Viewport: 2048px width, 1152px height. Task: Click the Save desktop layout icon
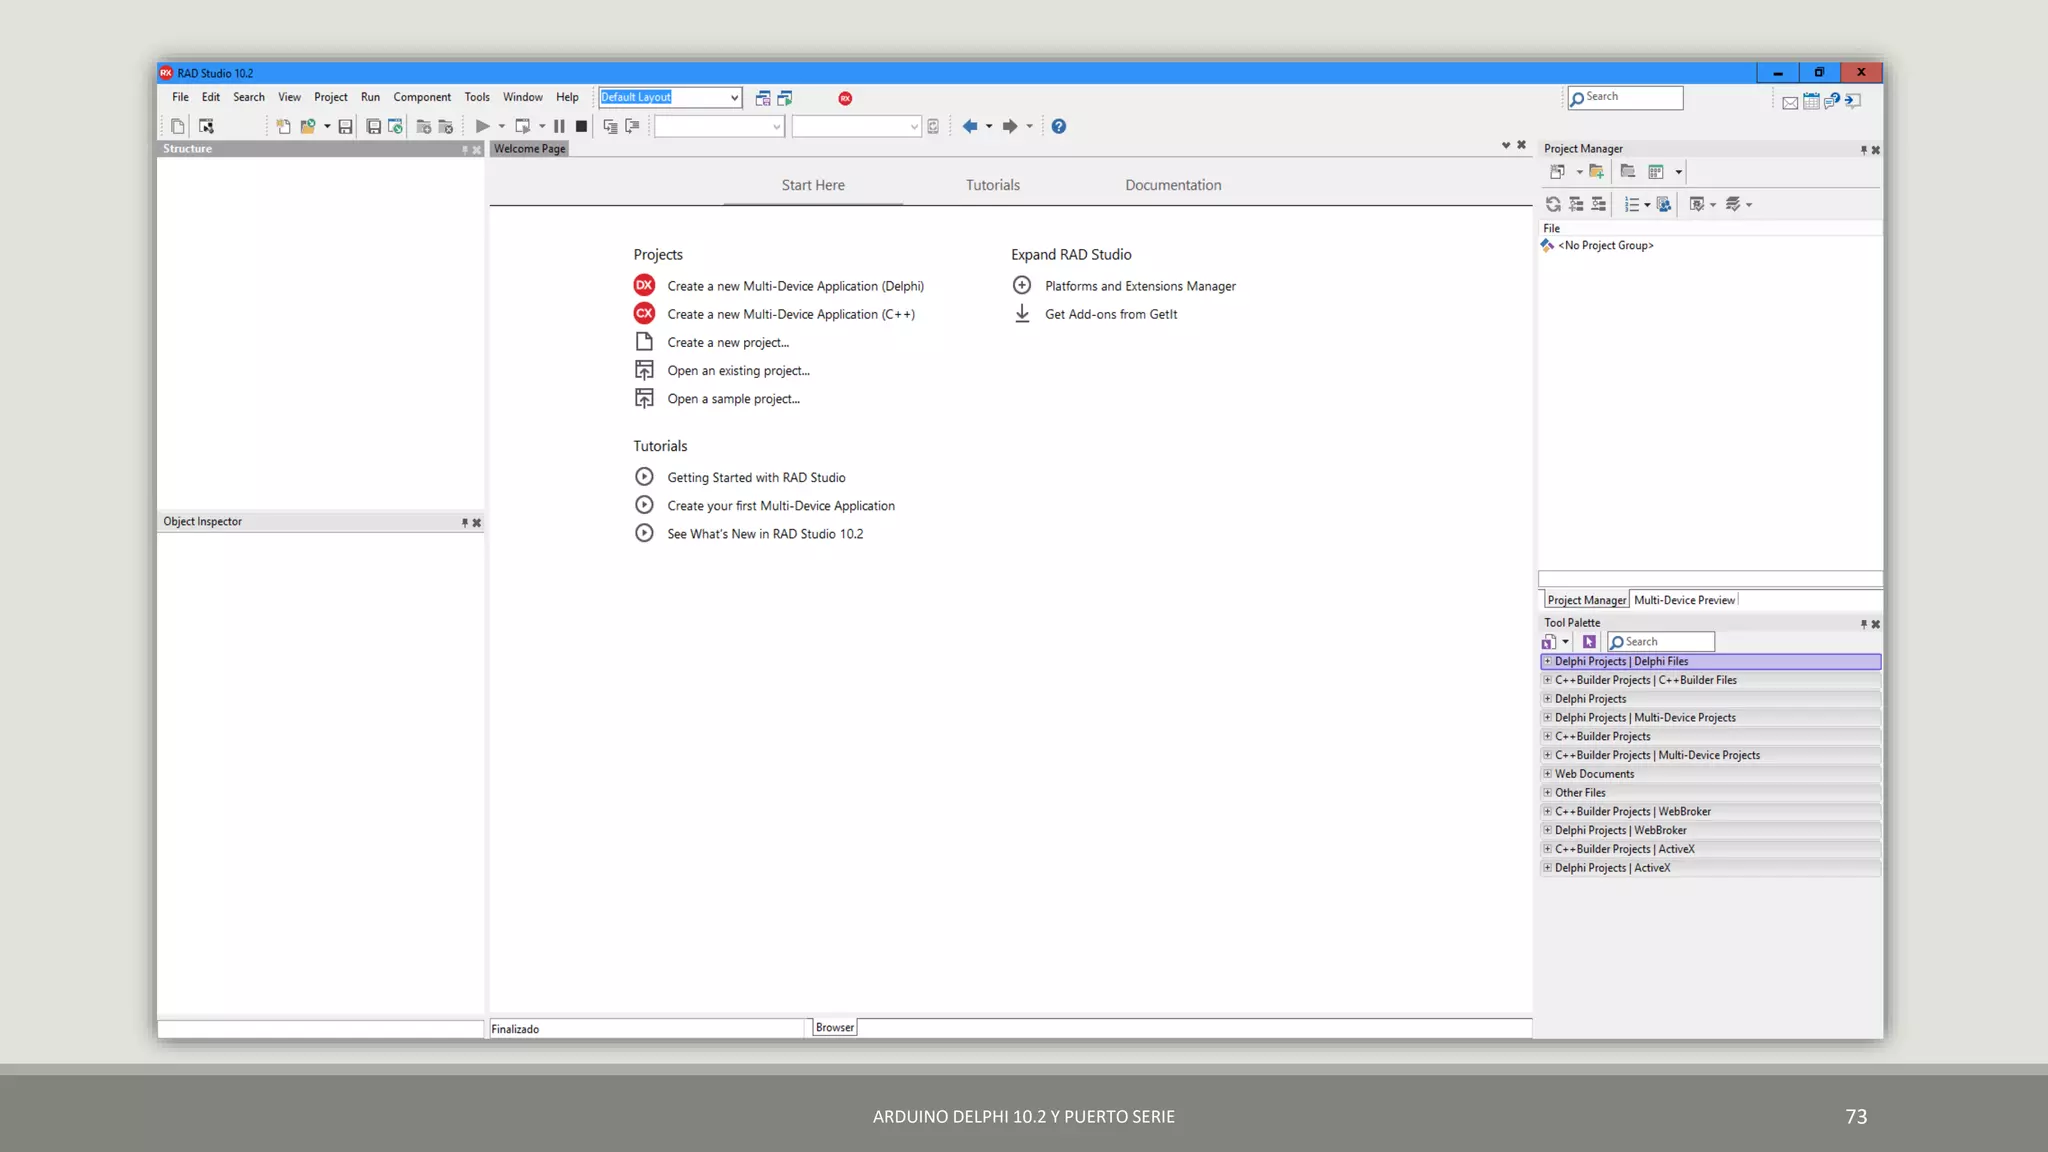[x=763, y=98]
